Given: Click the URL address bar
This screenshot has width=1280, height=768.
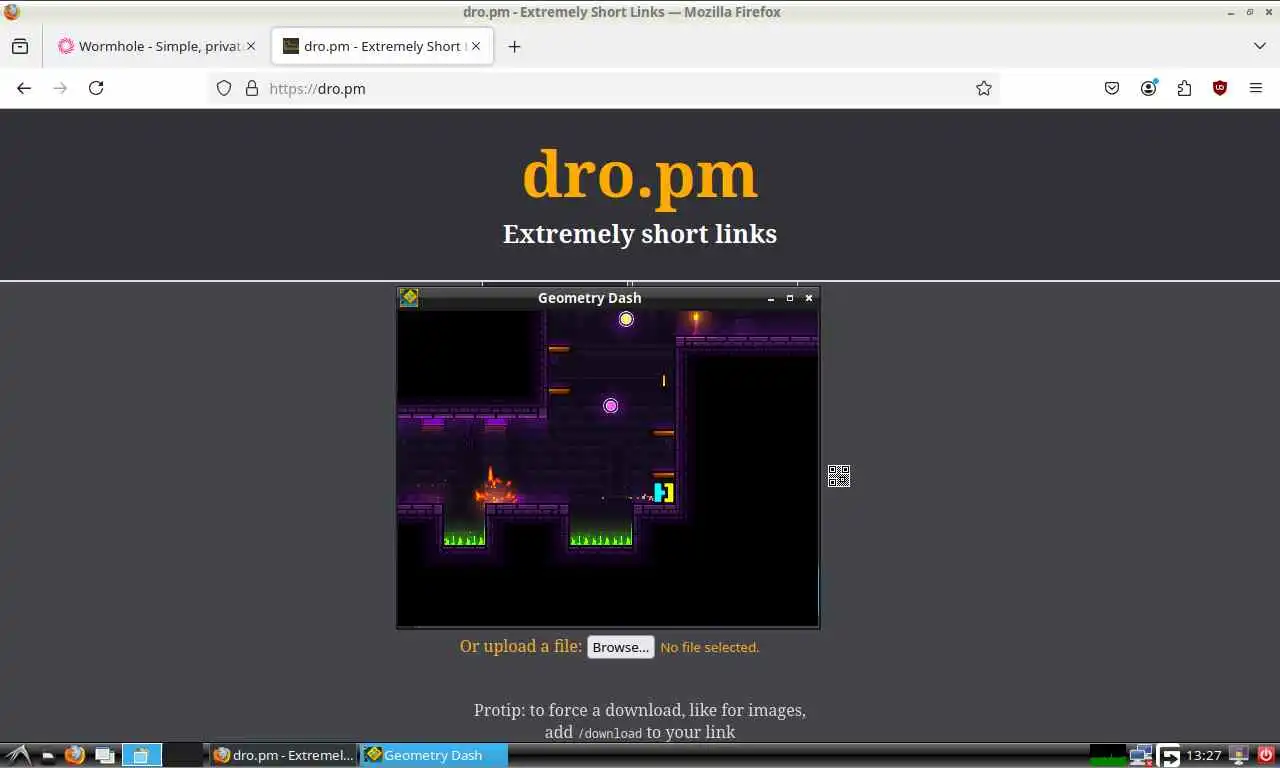Looking at the screenshot, I should pyautogui.click(x=605, y=88).
